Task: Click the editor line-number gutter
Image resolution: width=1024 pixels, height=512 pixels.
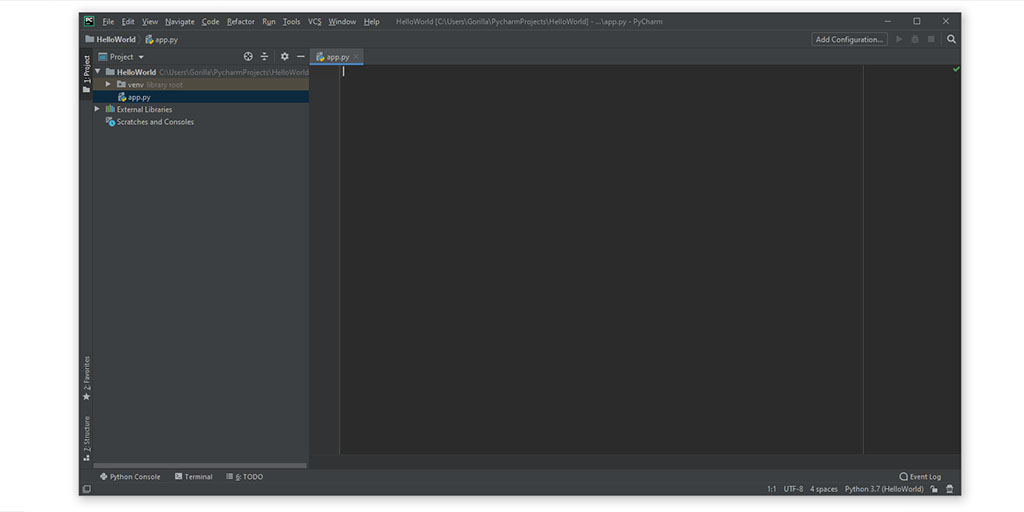Action: coord(325,261)
